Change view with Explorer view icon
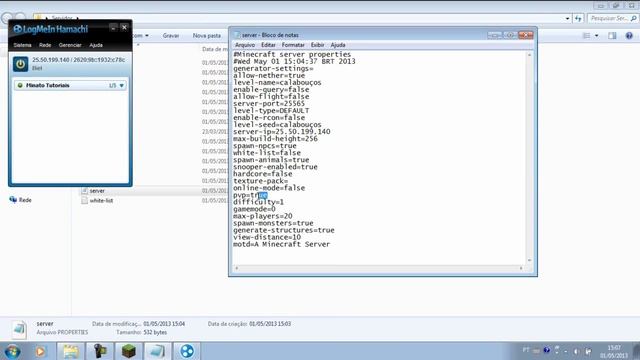The width and height of the screenshot is (640, 360). coord(587,36)
